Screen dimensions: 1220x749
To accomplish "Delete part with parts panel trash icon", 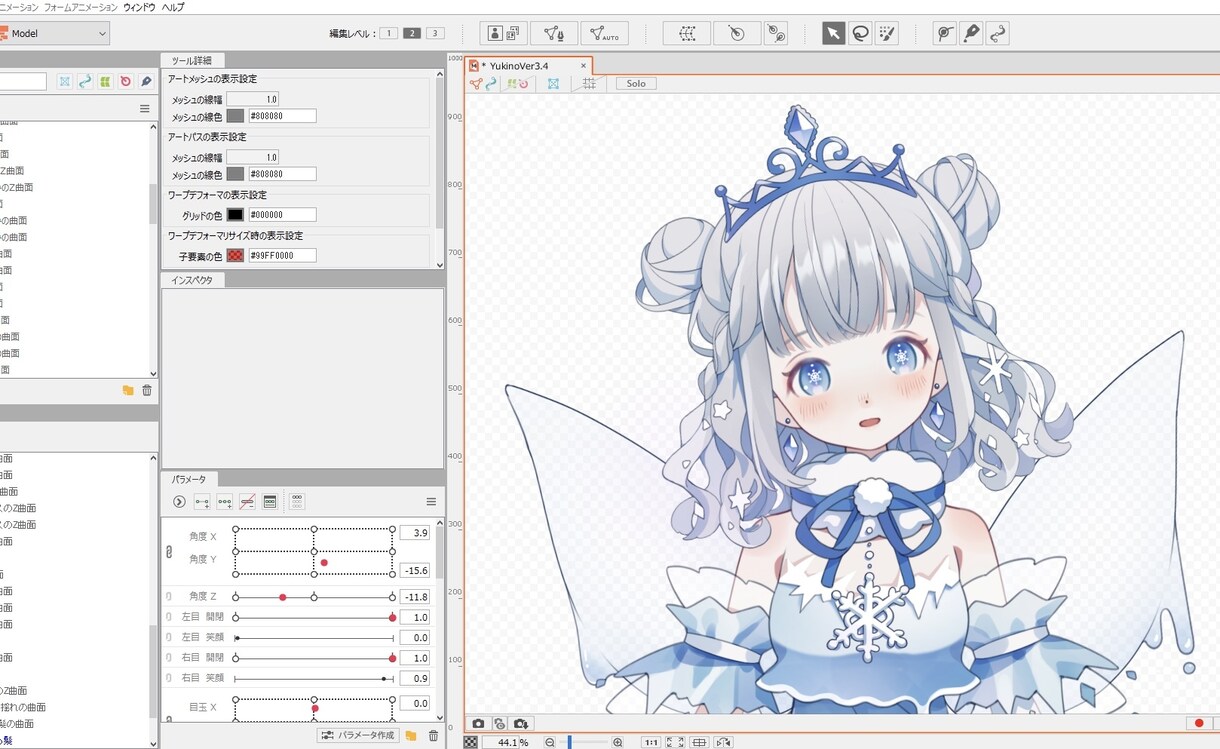I will [x=147, y=390].
